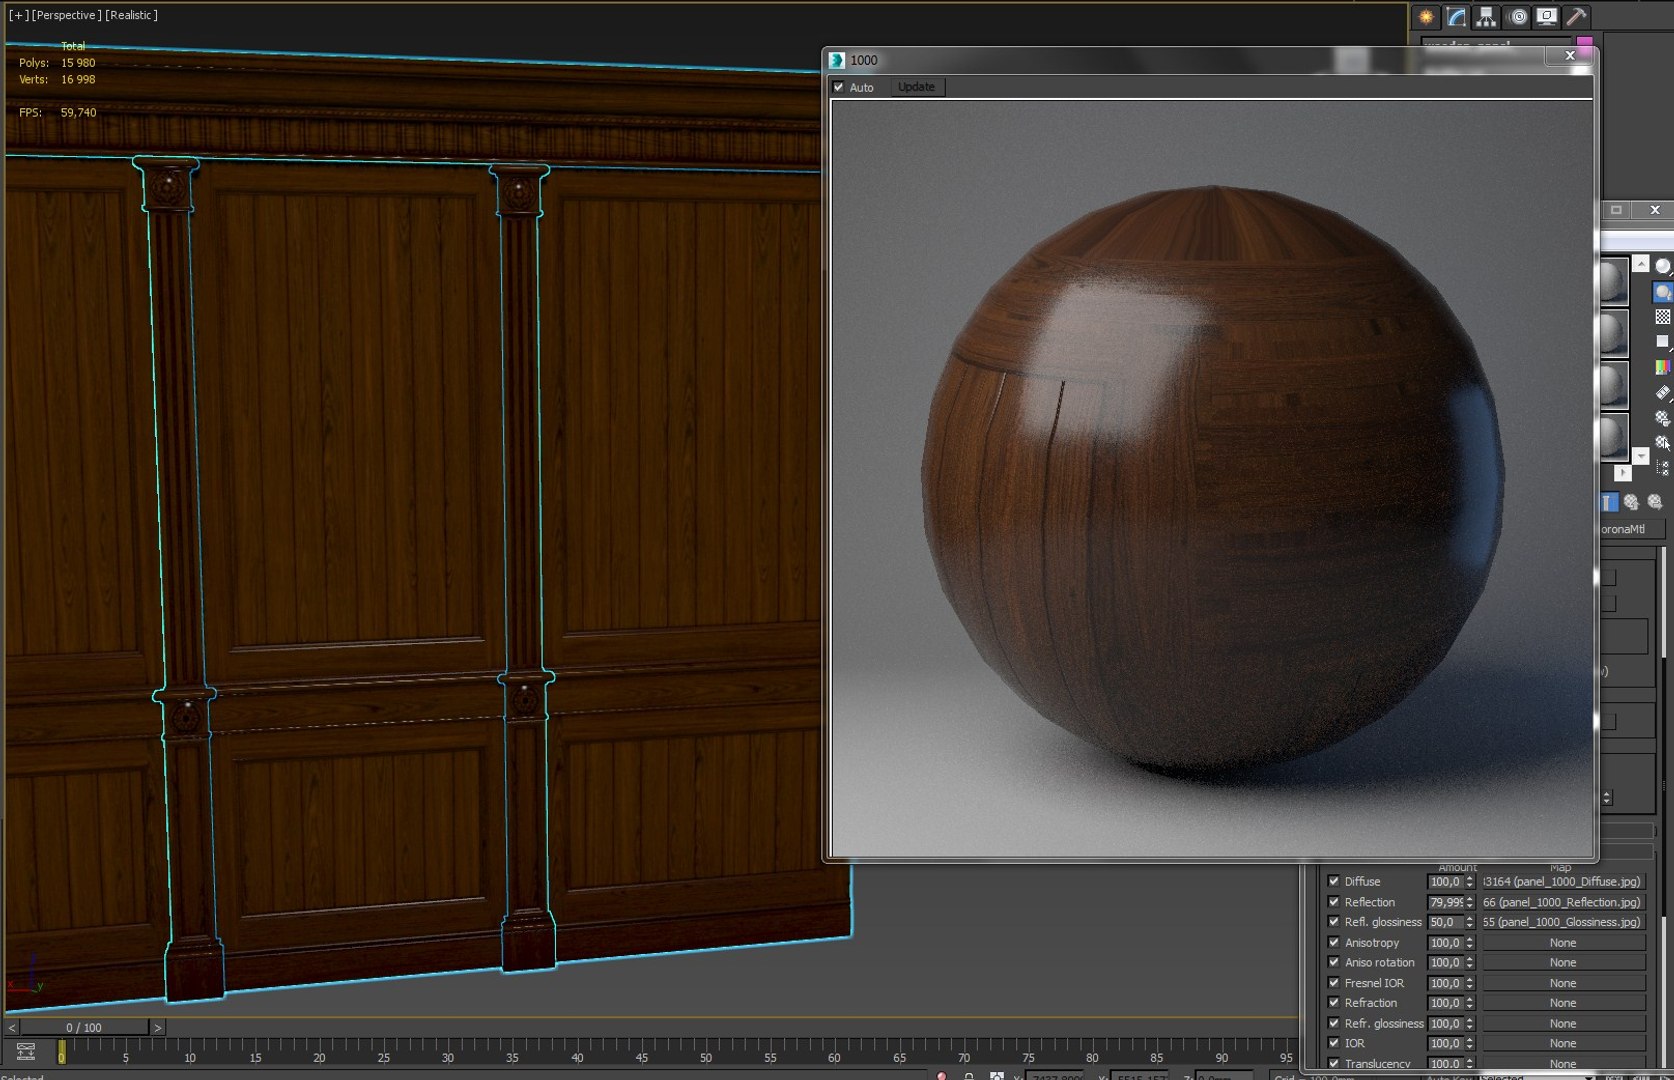Disable the Reflection map checkbox
This screenshot has width=1674, height=1080.
pyautogui.click(x=1333, y=902)
